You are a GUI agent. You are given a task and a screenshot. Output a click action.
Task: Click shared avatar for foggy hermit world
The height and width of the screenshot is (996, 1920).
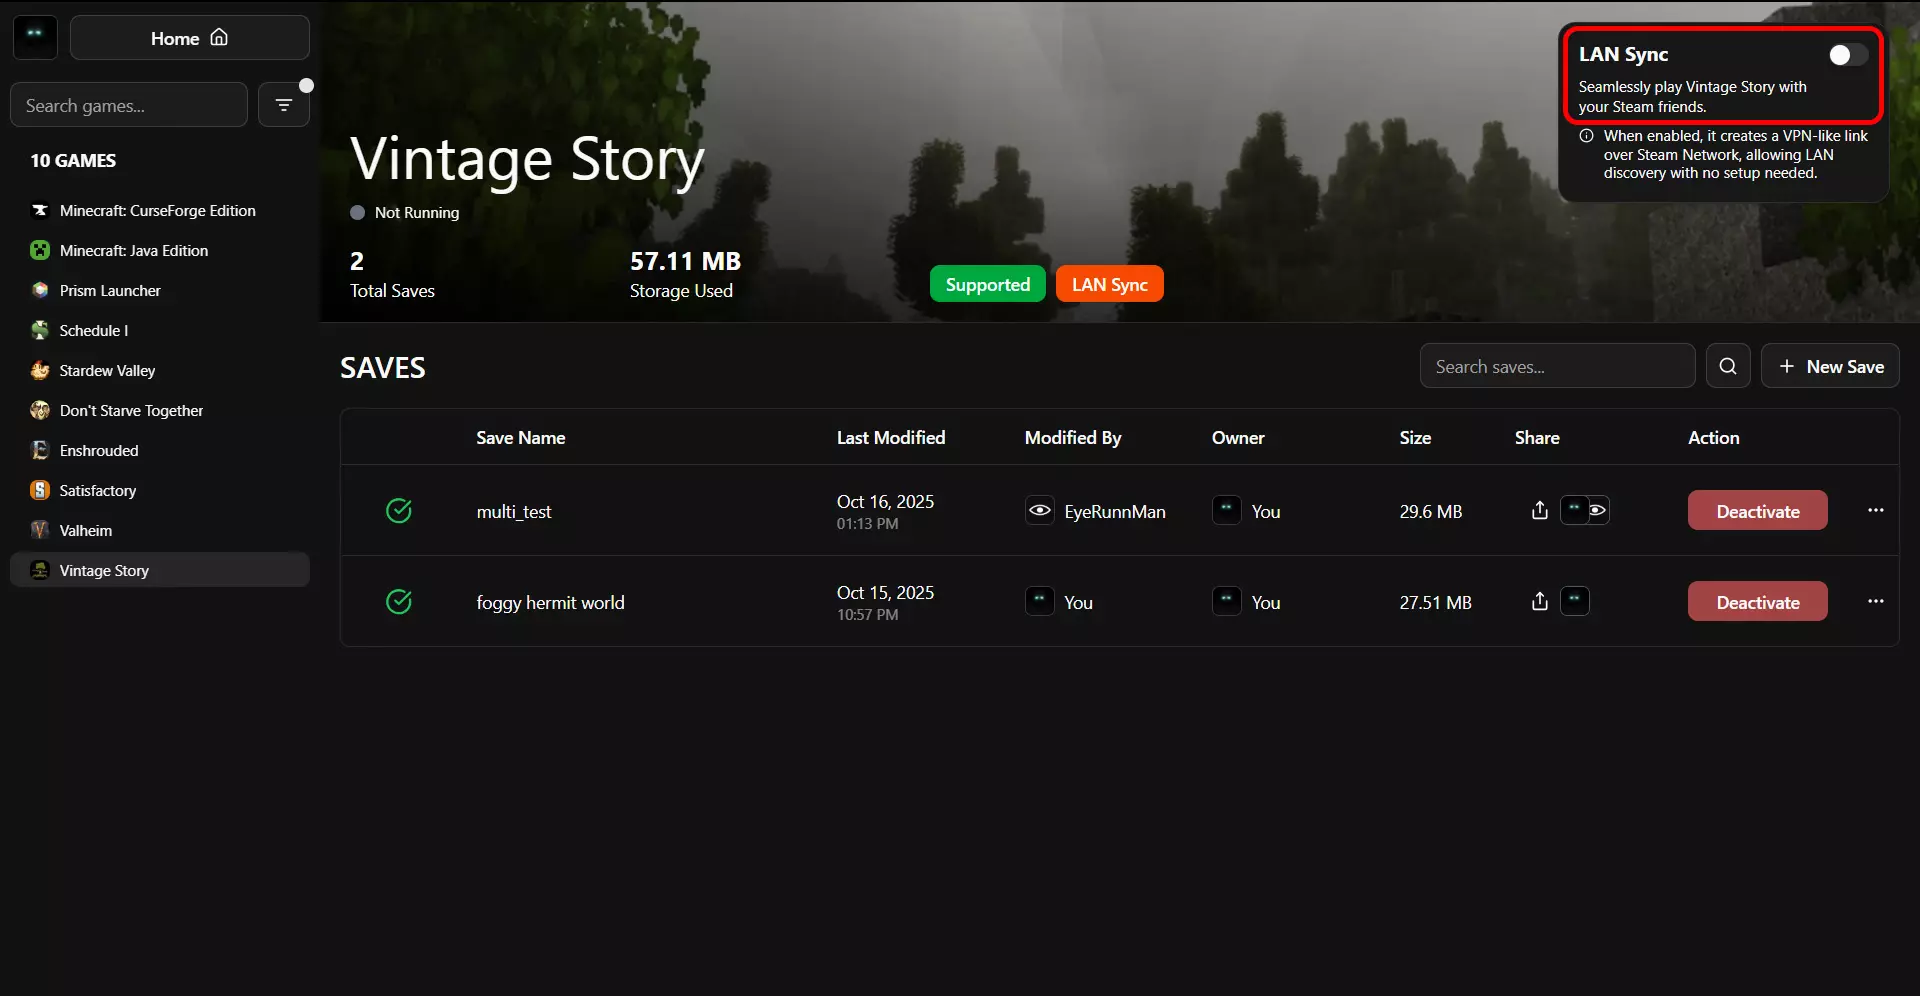[x=1575, y=601]
